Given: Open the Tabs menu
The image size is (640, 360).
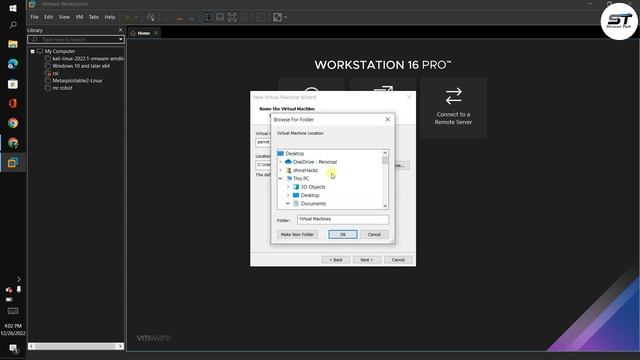Looking at the screenshot, I should (94, 17).
